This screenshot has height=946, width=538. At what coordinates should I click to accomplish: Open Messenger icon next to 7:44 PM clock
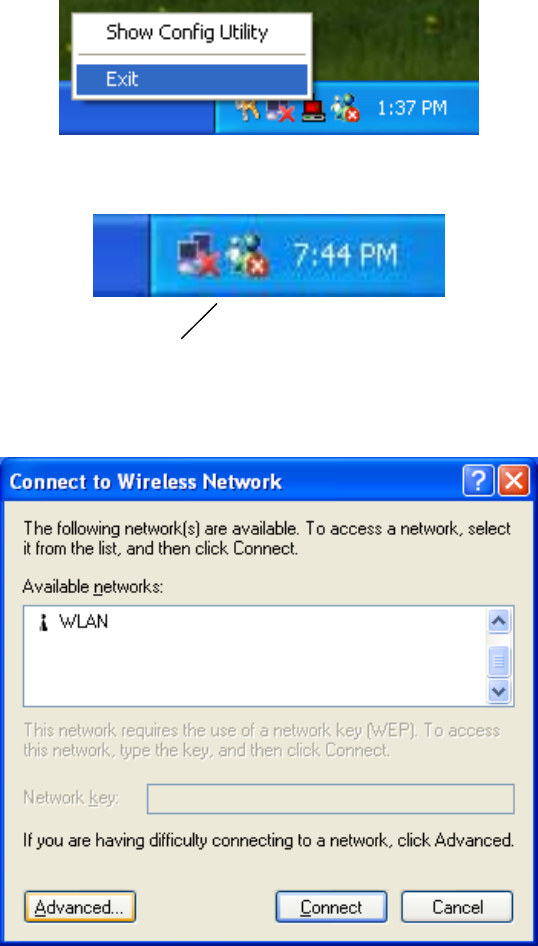tap(247, 255)
